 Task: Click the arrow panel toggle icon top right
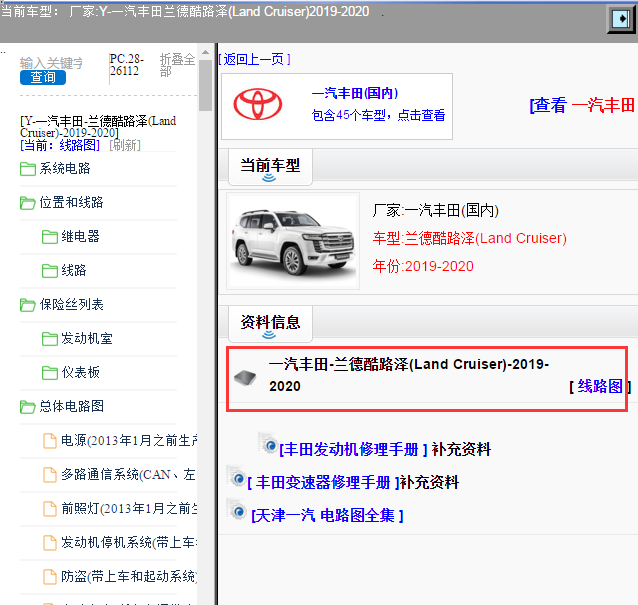620,18
